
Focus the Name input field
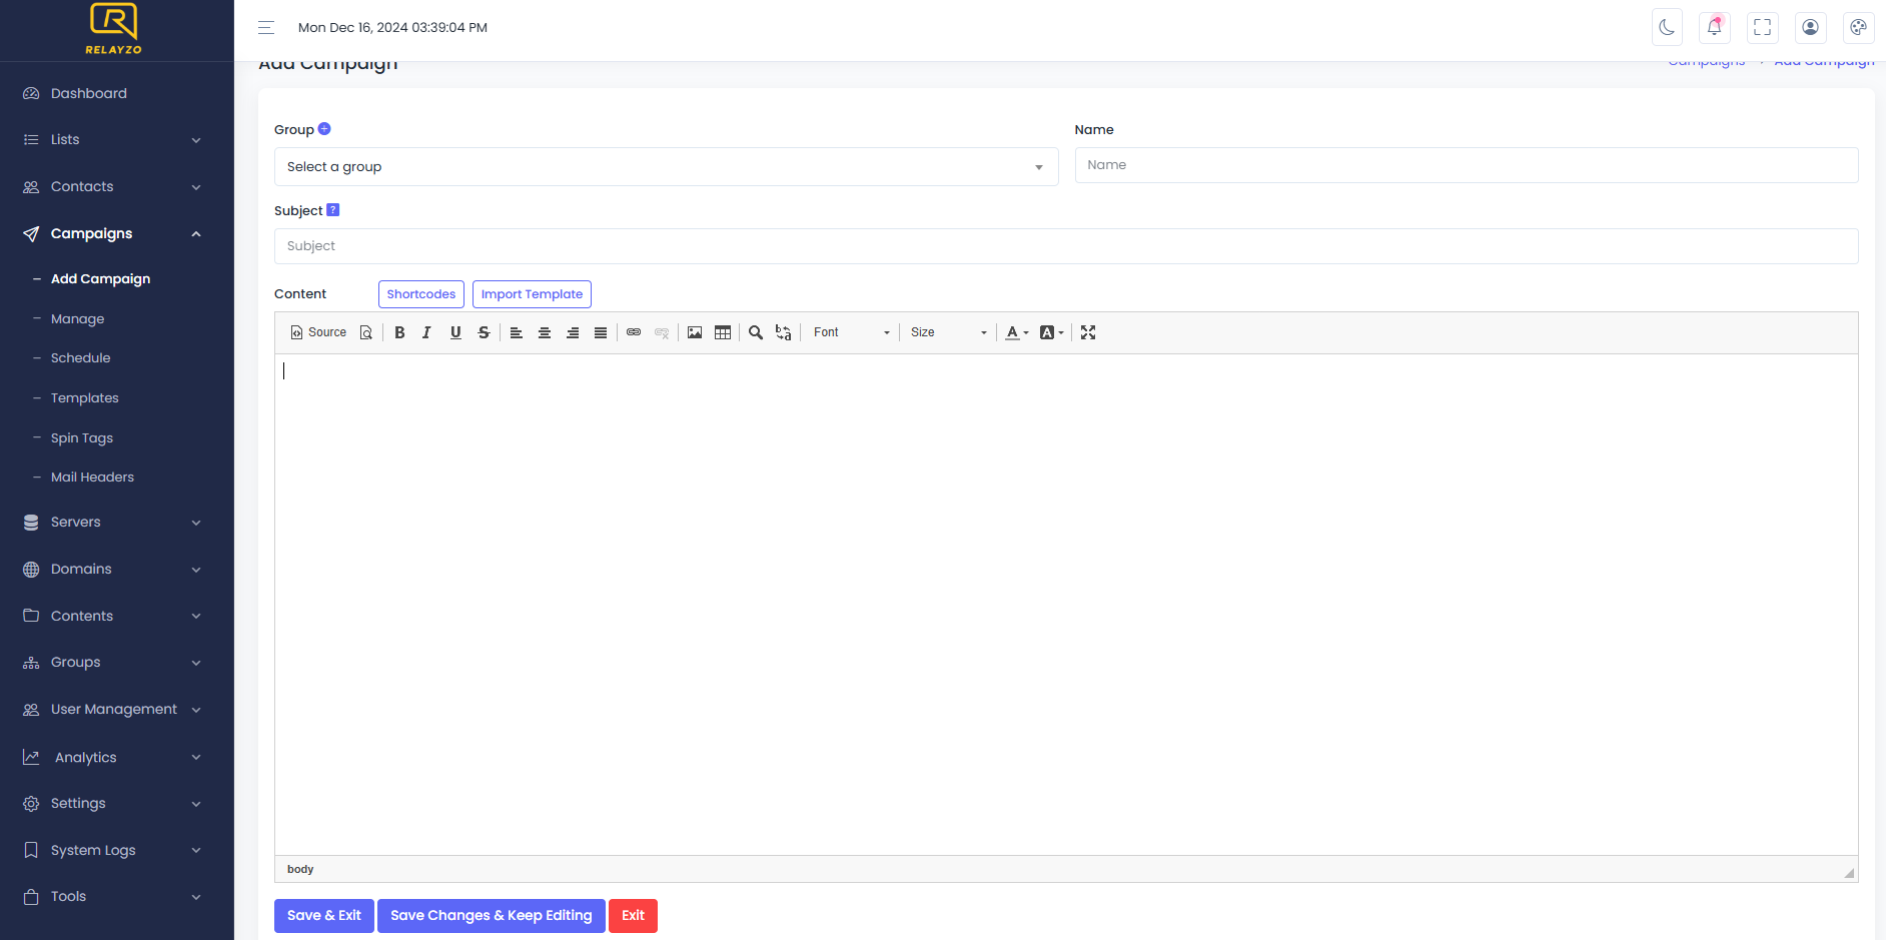1466,165
